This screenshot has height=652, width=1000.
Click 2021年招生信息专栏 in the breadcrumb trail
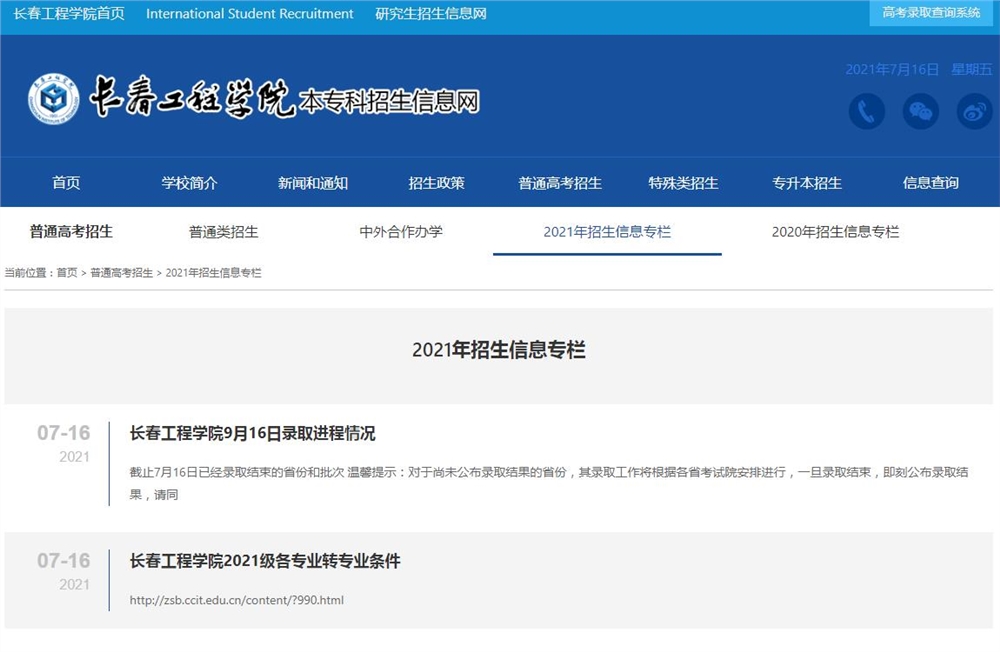coord(214,272)
